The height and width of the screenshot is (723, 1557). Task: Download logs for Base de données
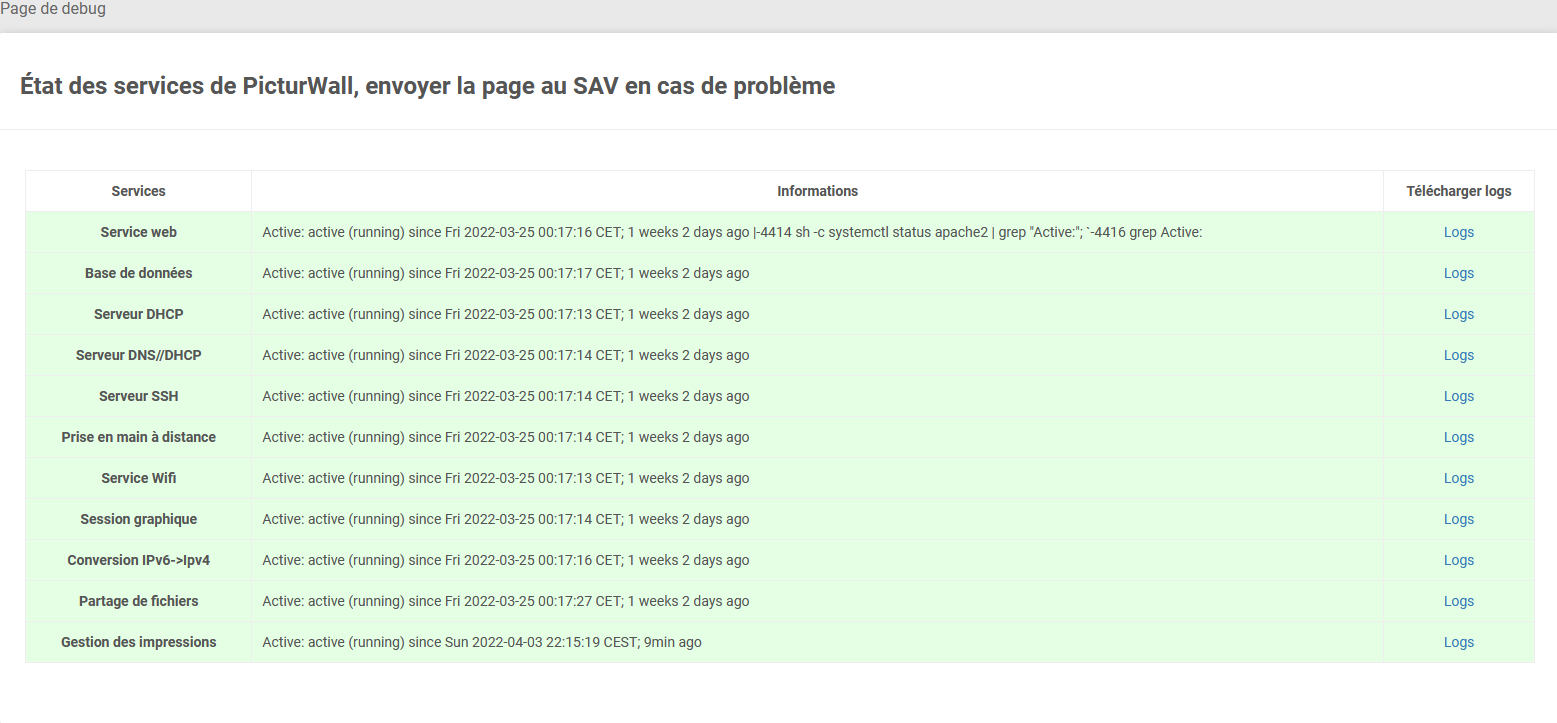pyautogui.click(x=1458, y=273)
